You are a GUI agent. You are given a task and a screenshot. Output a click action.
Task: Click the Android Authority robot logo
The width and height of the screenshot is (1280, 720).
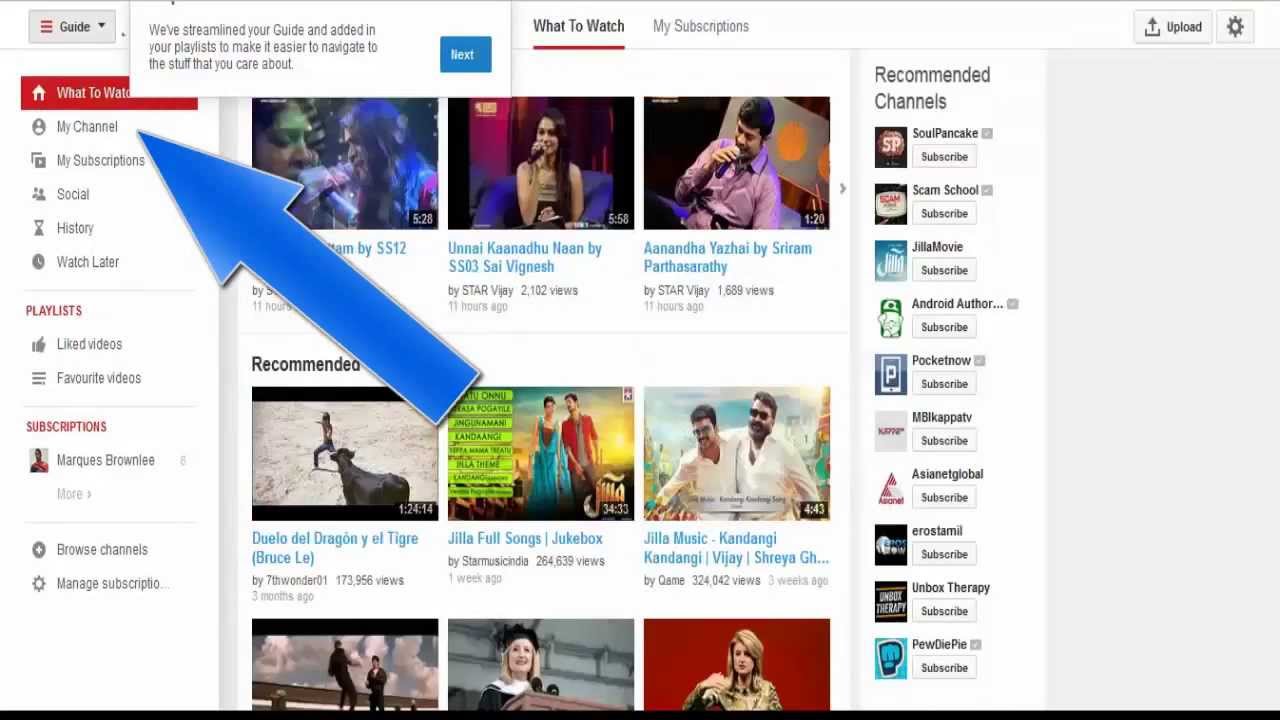(890, 318)
